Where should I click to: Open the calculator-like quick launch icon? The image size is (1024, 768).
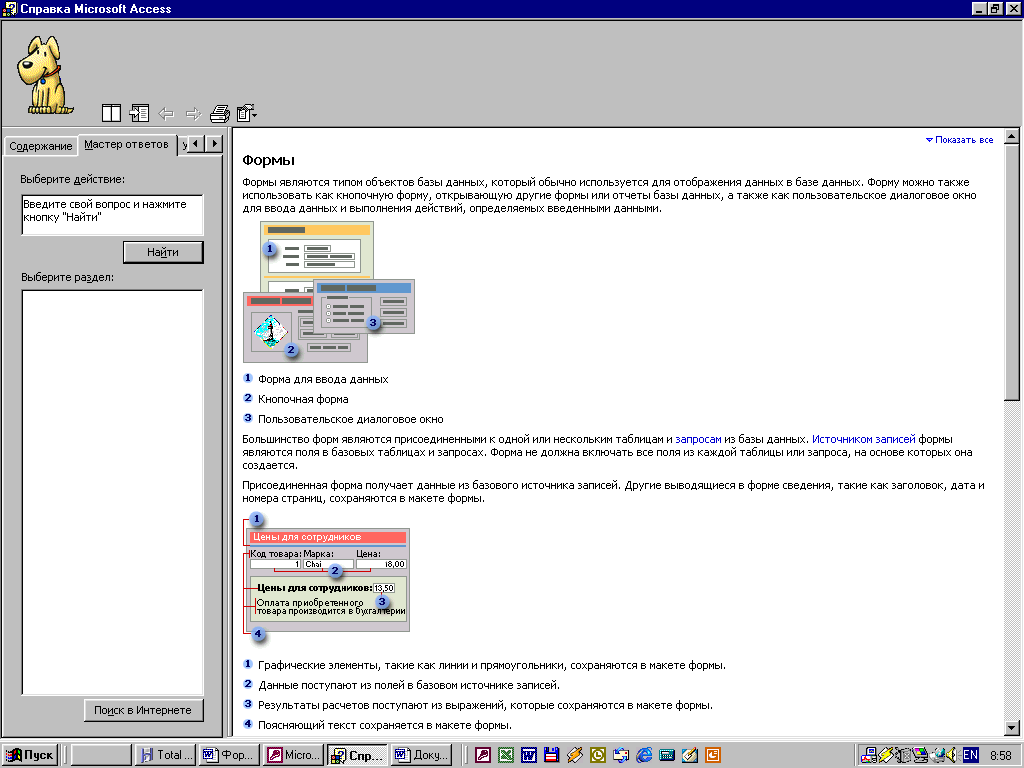pos(667,755)
